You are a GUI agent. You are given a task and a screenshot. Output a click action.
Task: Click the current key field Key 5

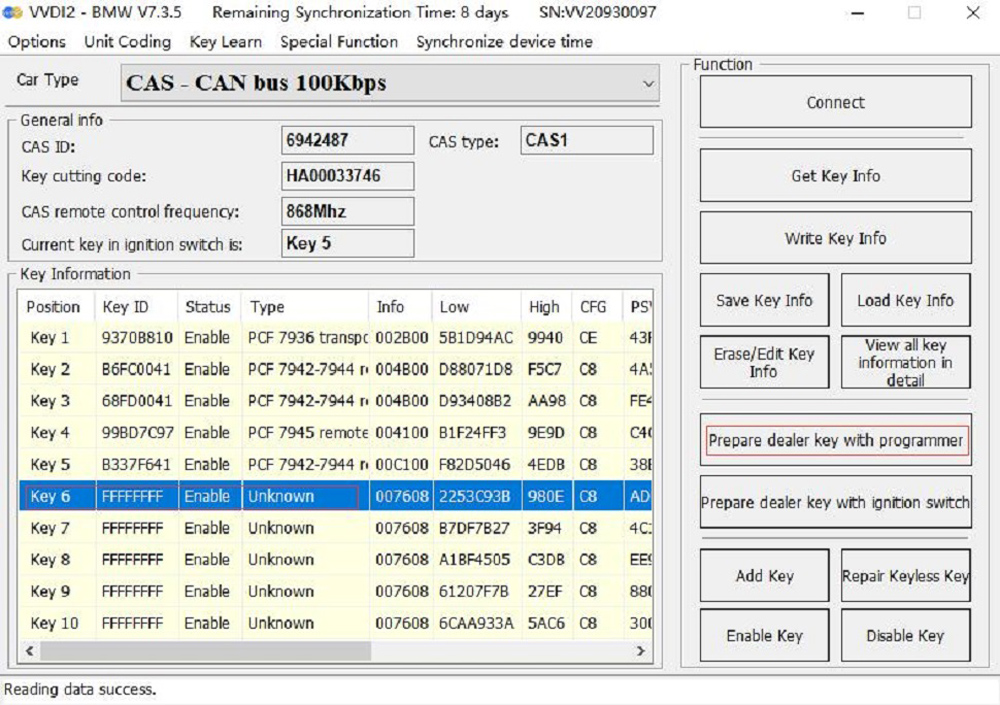tap(348, 243)
